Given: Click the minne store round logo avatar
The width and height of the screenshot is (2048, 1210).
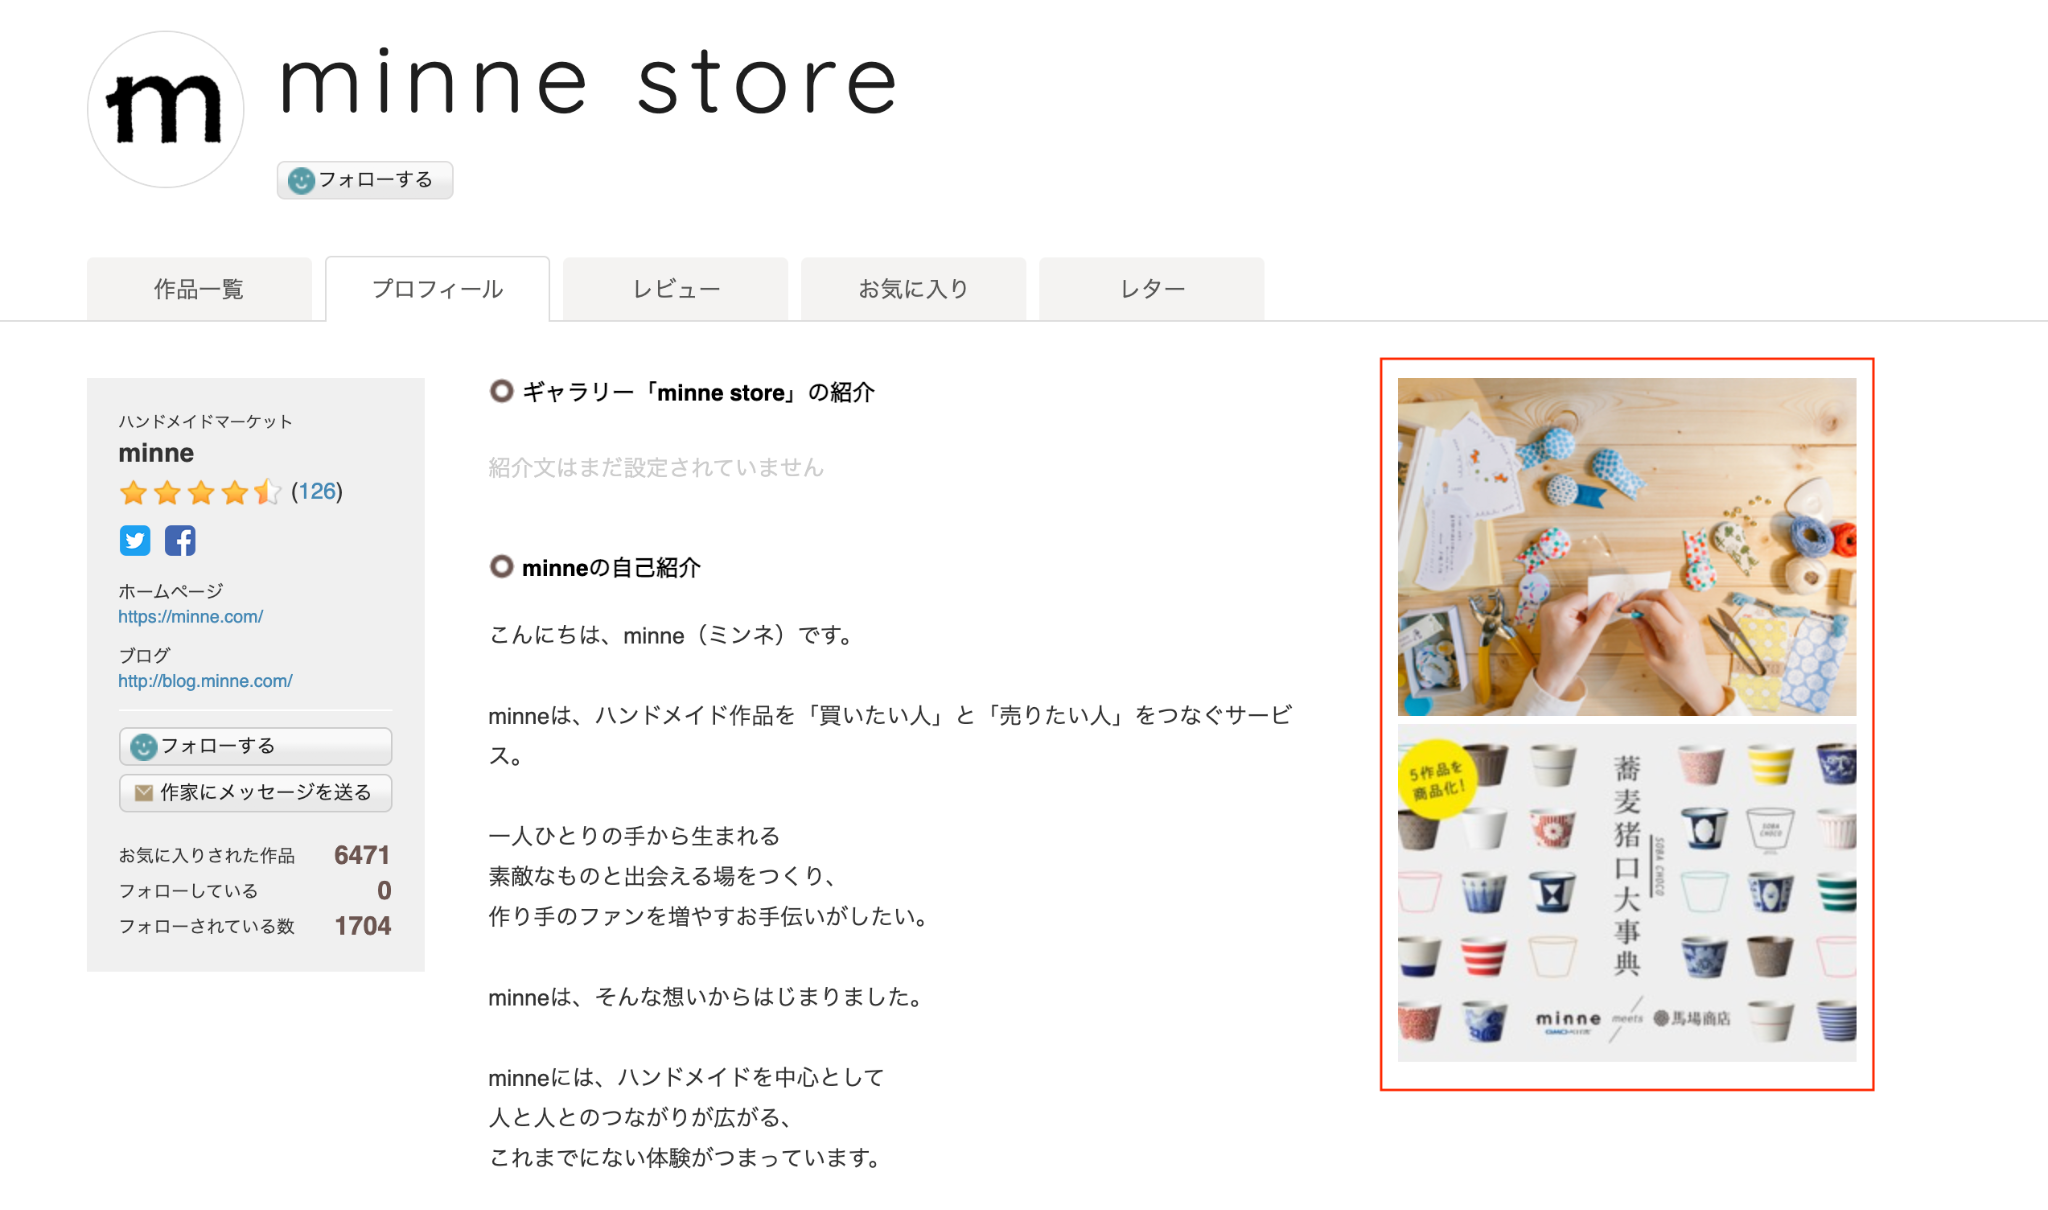Looking at the screenshot, I should pos(166,109).
